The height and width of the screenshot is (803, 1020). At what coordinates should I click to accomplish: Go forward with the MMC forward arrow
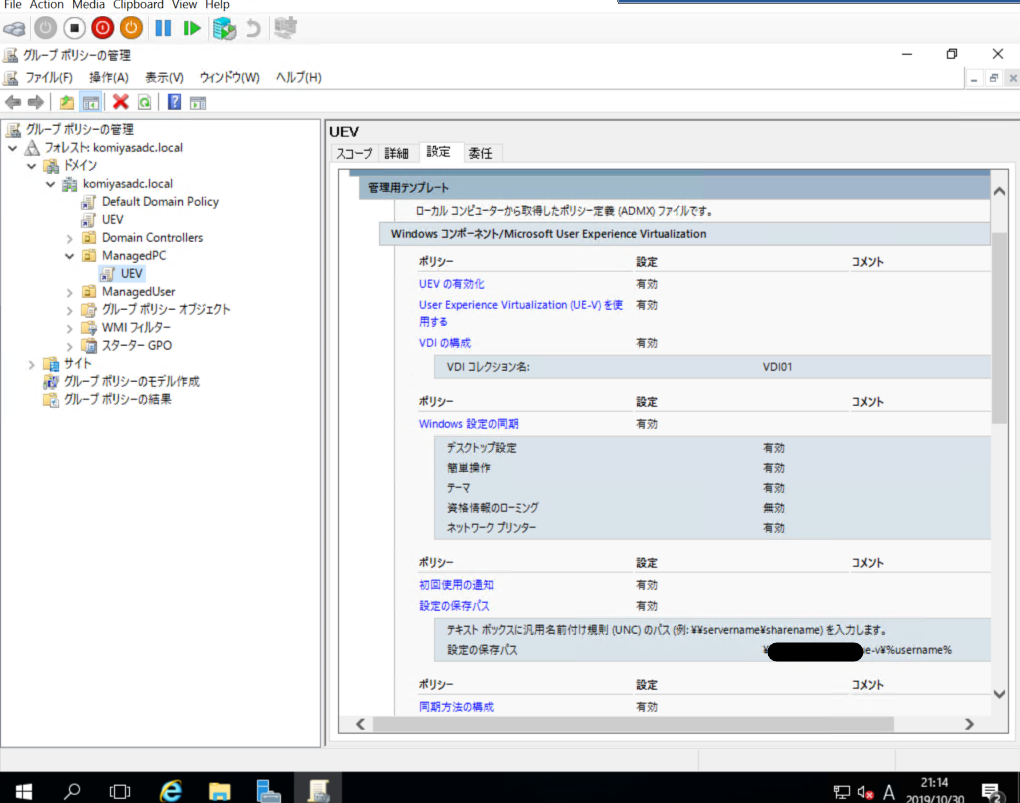[x=36, y=102]
